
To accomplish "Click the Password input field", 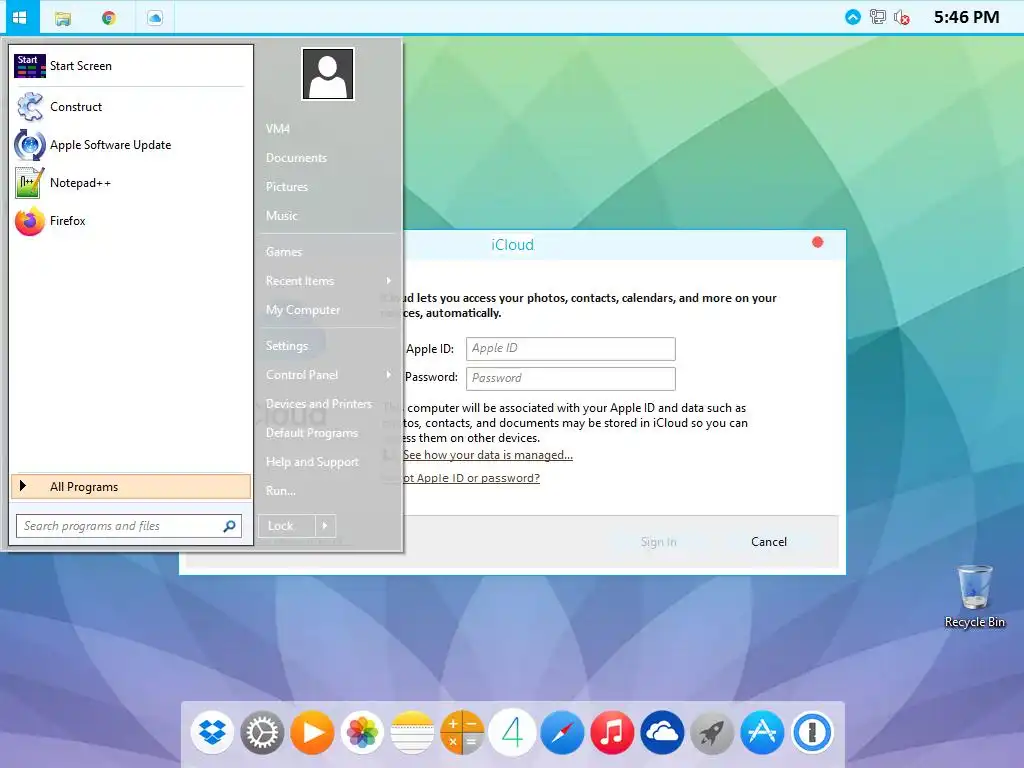I will pyautogui.click(x=570, y=379).
